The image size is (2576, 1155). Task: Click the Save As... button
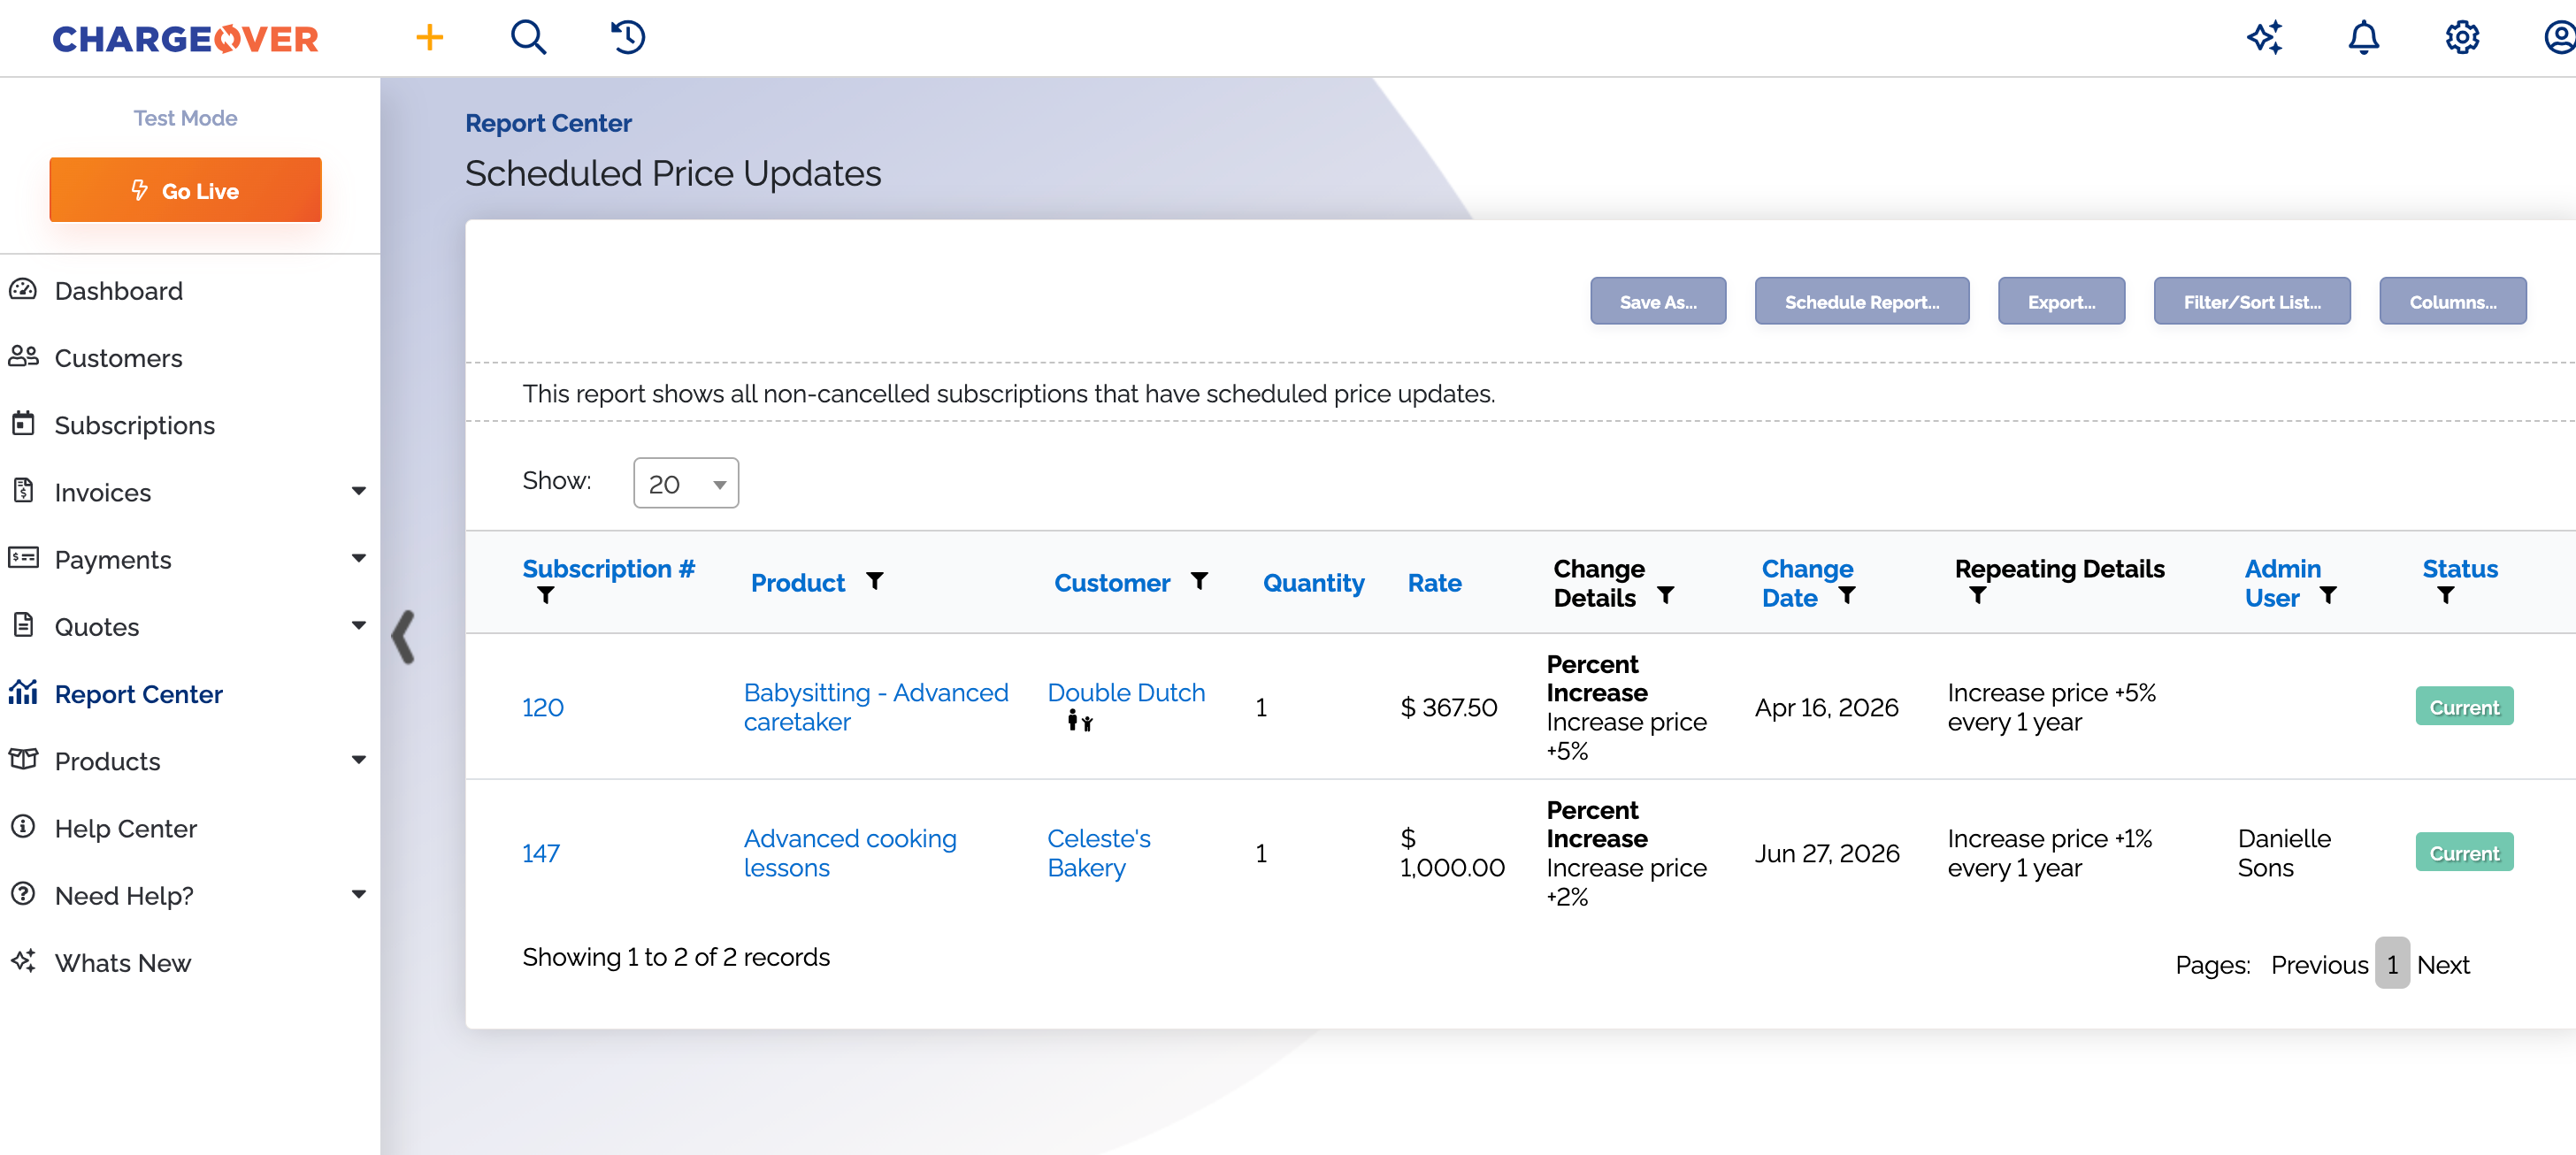(x=1658, y=301)
